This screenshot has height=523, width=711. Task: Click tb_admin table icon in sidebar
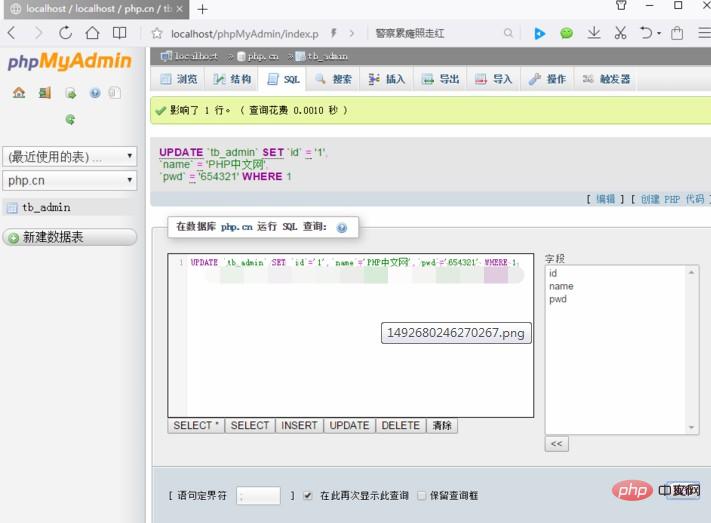[12, 208]
